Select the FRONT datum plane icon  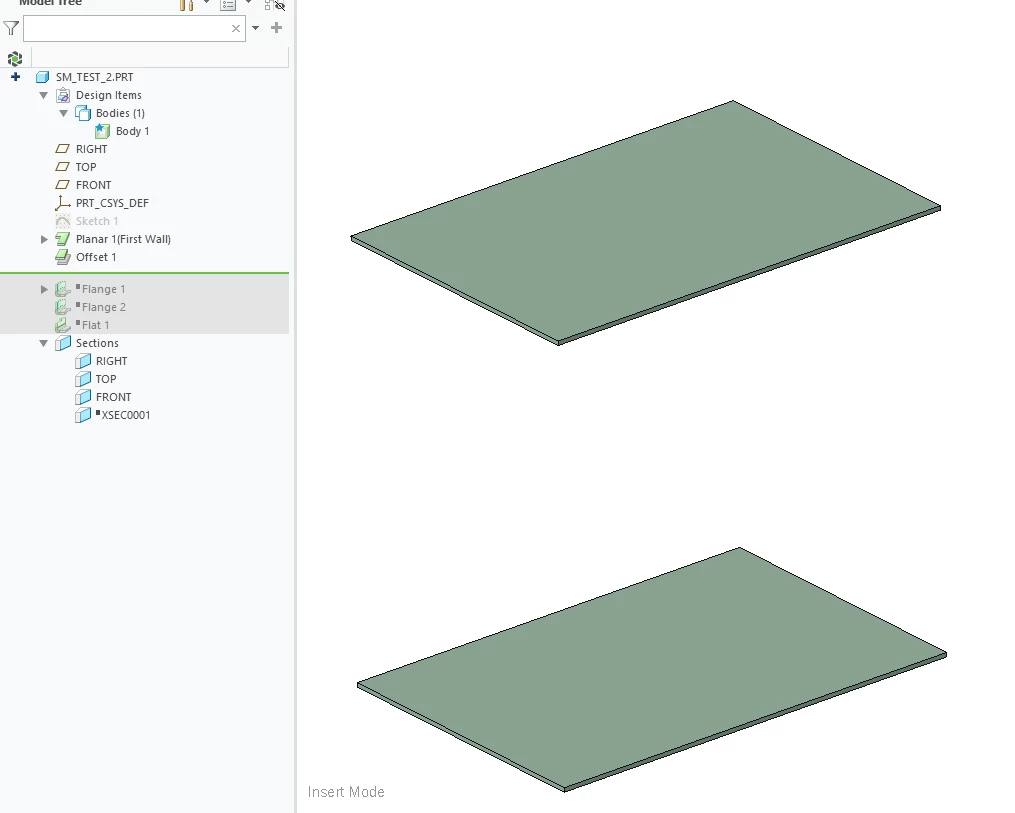pos(63,185)
